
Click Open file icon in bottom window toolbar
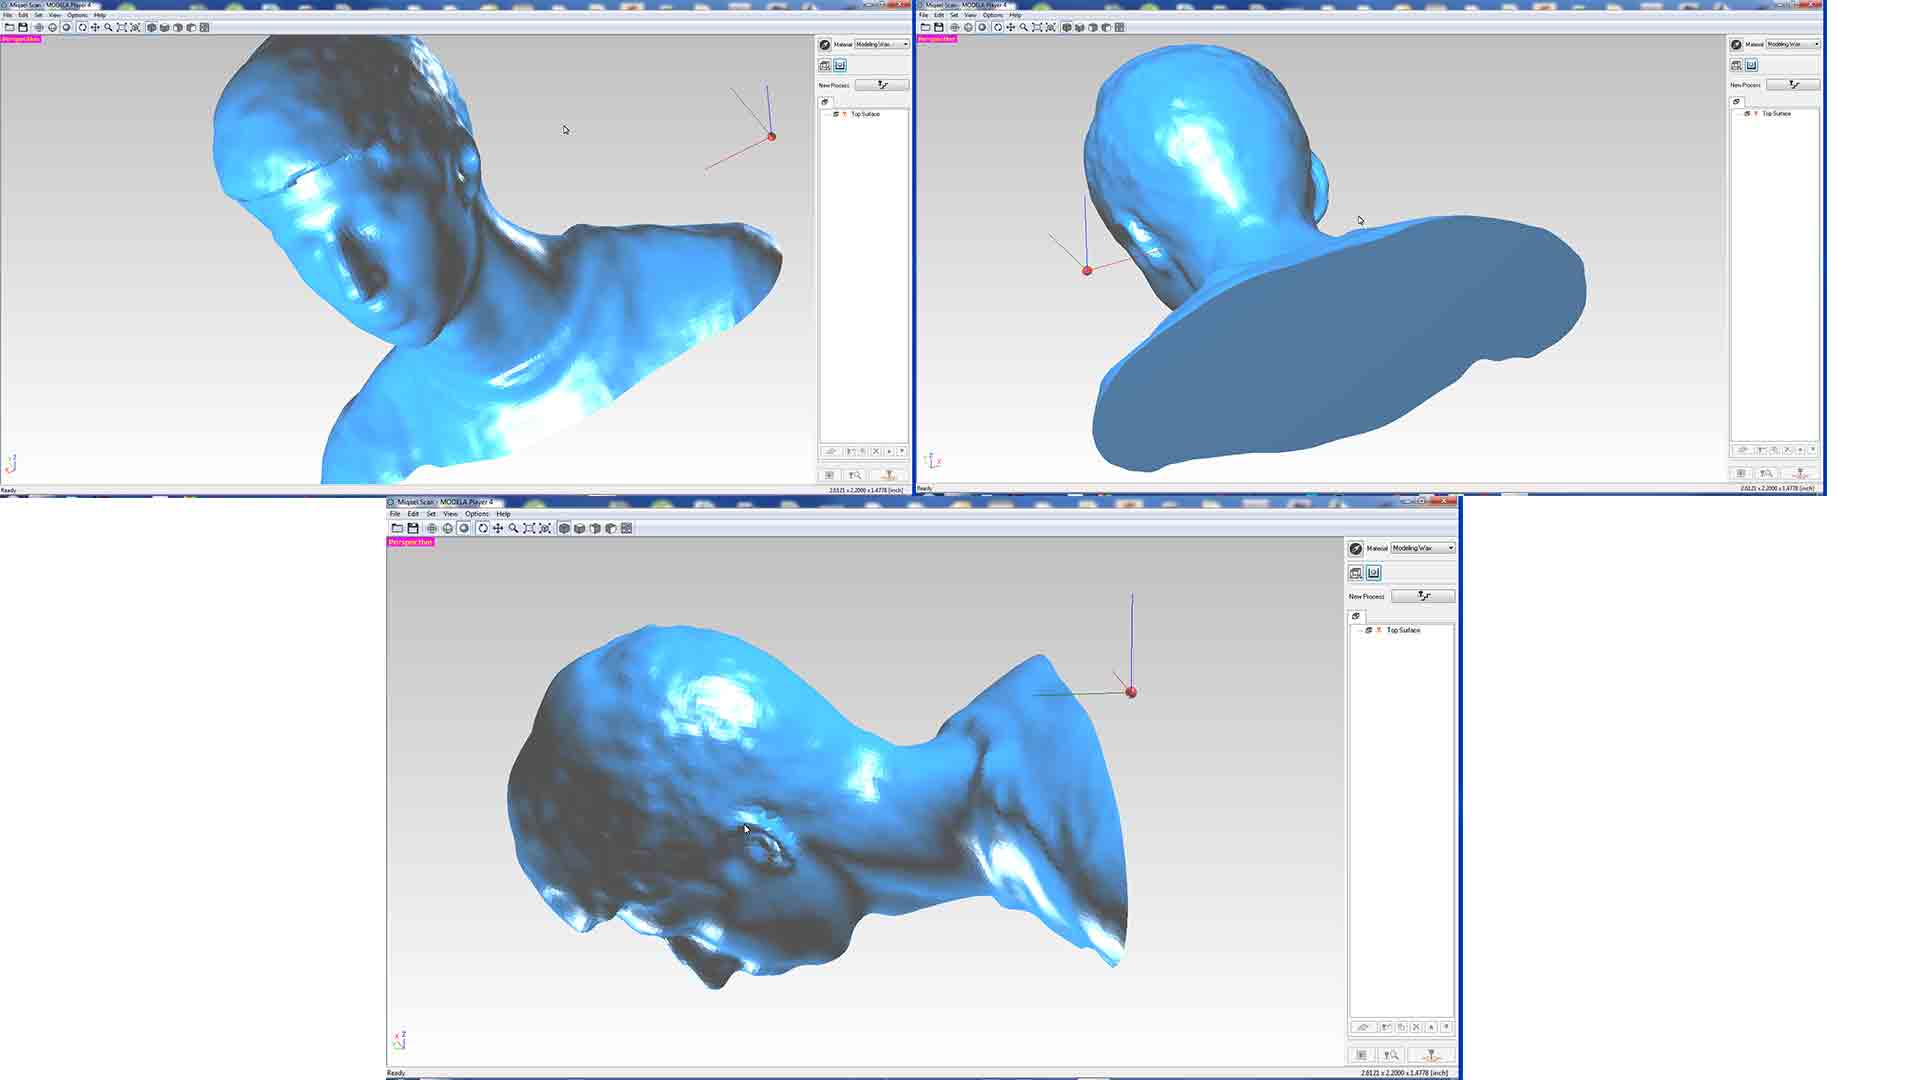[x=397, y=528]
